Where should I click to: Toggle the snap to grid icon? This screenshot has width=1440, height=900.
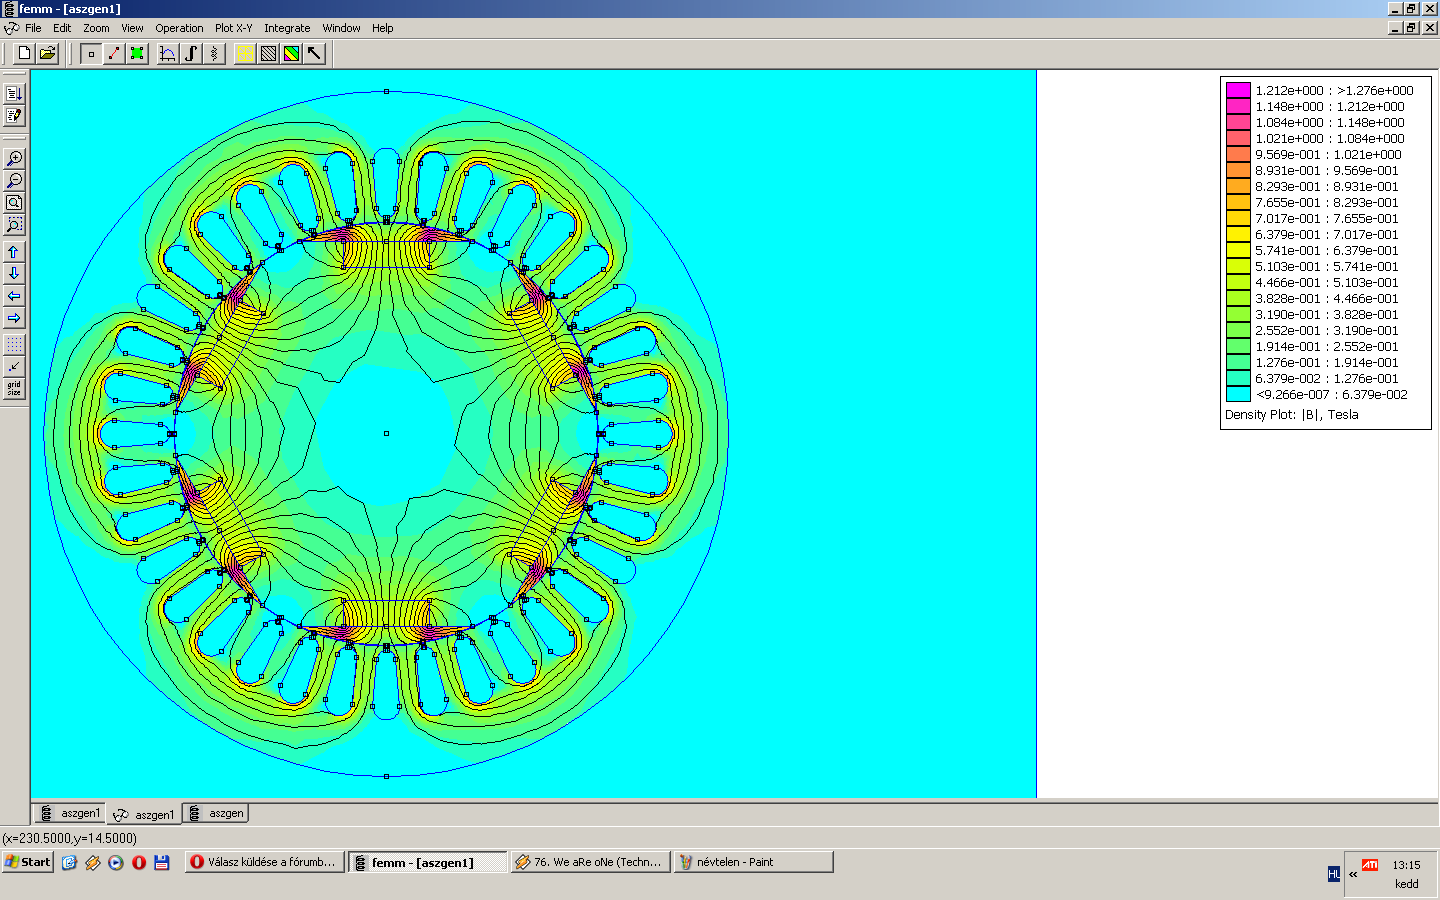pos(14,366)
